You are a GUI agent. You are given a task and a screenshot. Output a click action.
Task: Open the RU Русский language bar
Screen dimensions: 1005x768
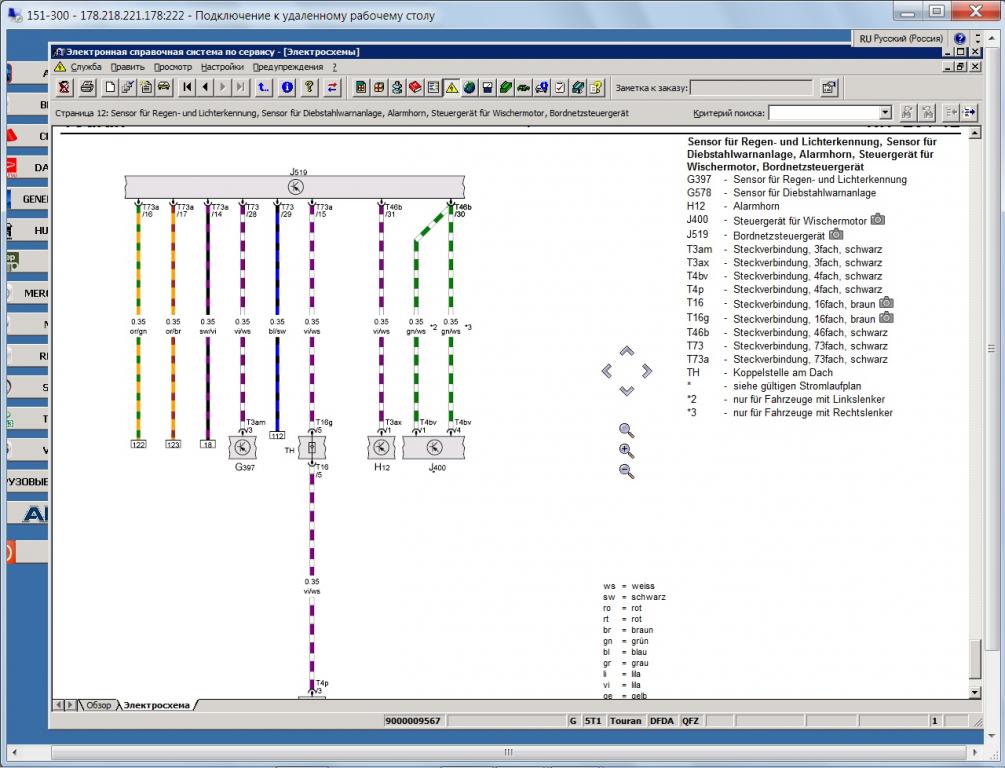coord(901,38)
